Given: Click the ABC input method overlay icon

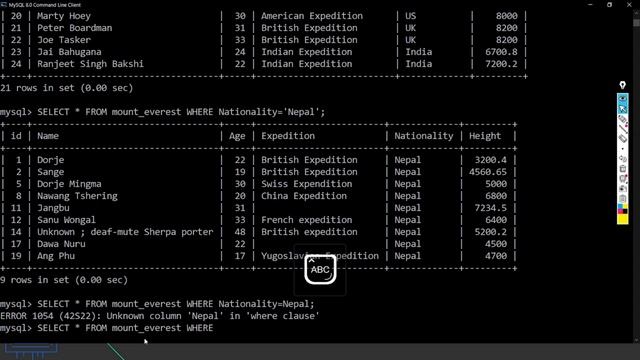Looking at the screenshot, I should pos(320,269).
